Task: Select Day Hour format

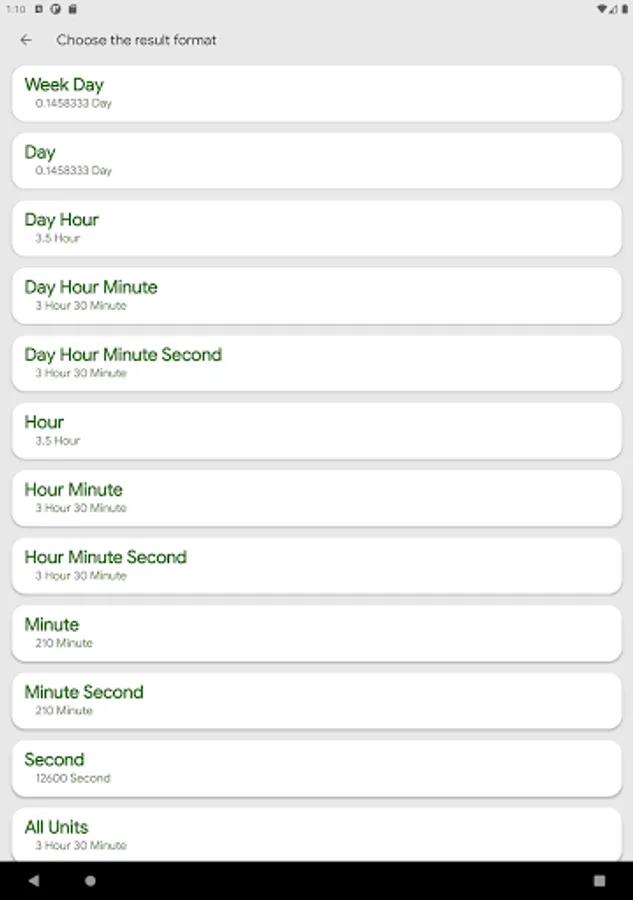Action: pos(316,228)
